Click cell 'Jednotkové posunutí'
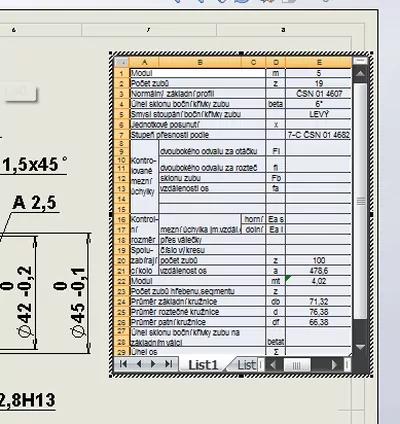Screen dimensions: 400x424 (197, 125)
